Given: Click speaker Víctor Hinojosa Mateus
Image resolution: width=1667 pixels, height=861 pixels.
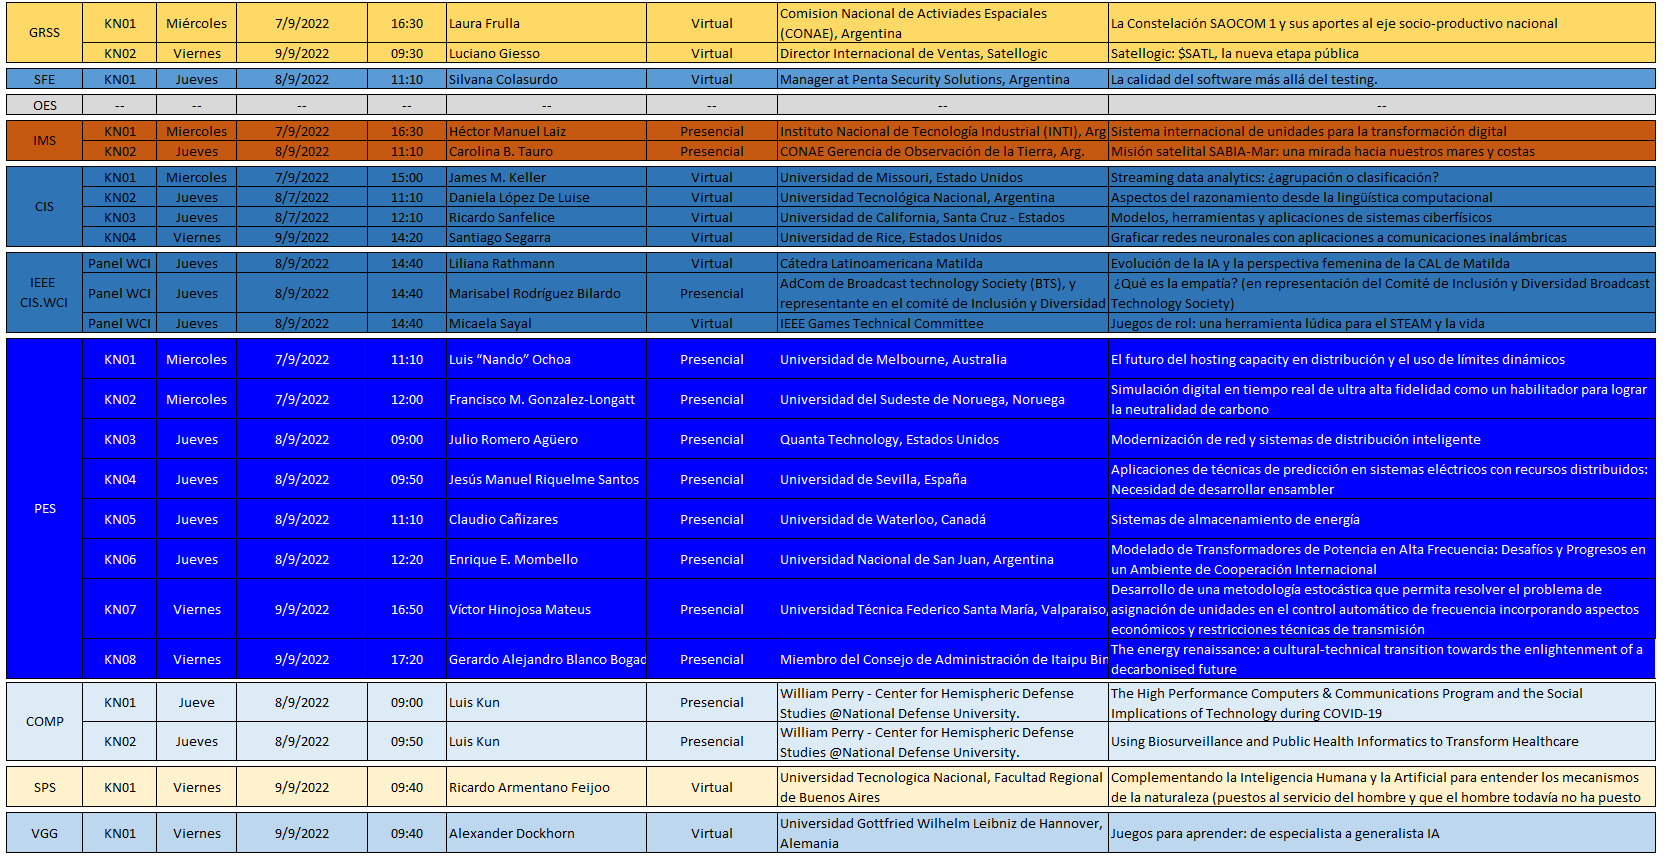Looking at the screenshot, I should [x=519, y=609].
